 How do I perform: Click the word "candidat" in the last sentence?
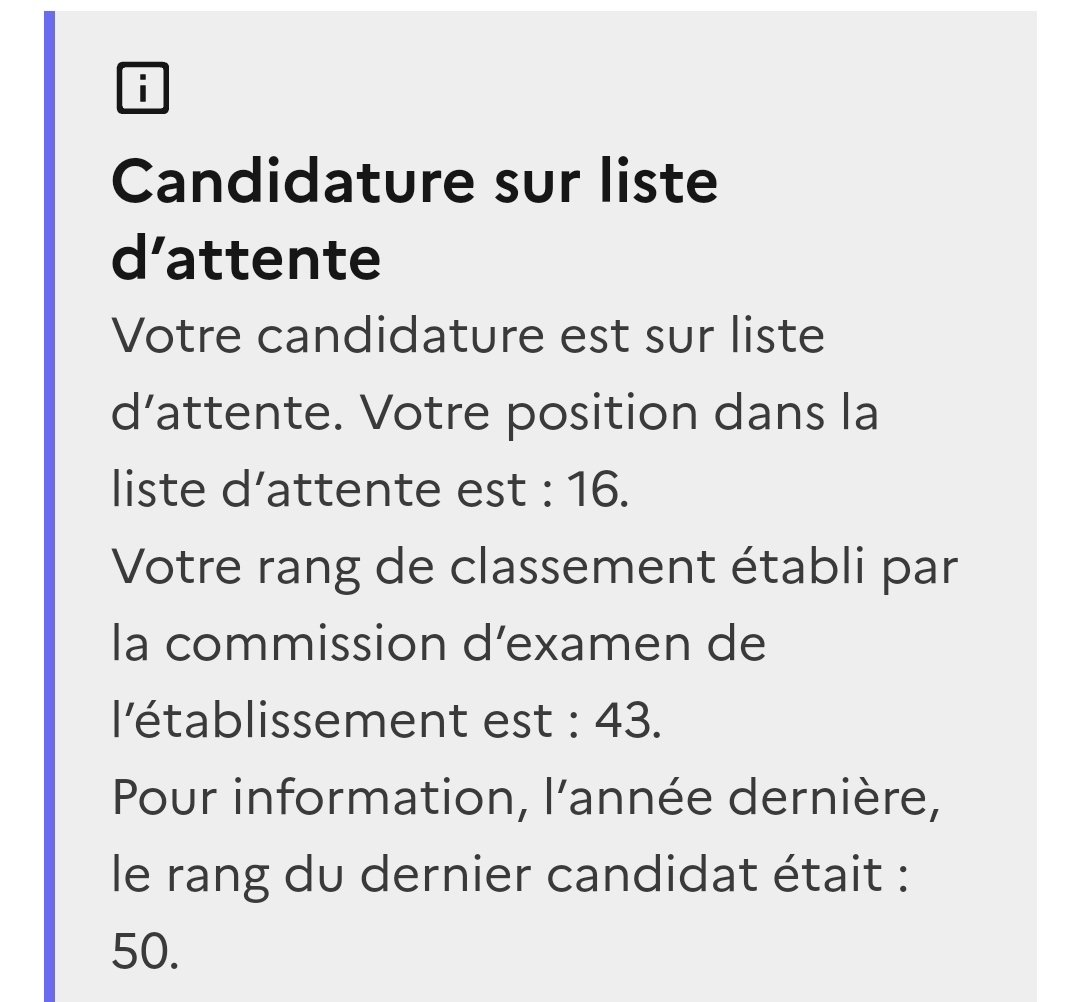click(x=652, y=875)
